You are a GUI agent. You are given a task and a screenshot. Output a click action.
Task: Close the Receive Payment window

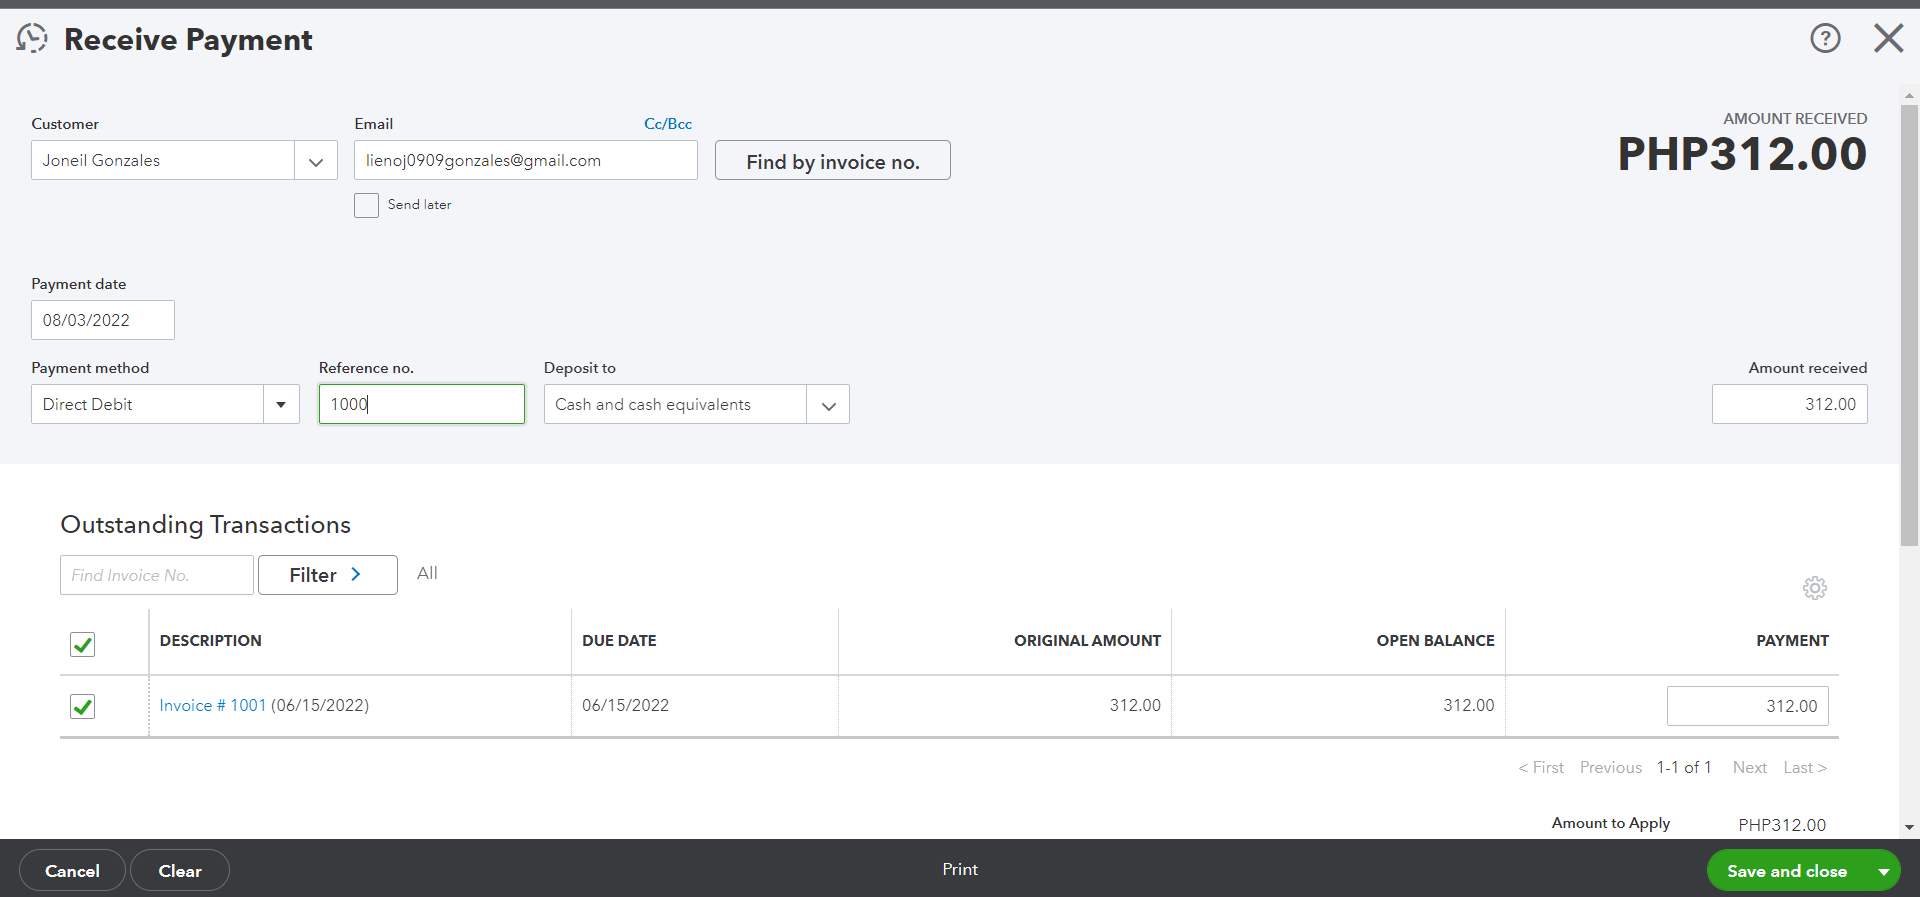click(x=1888, y=39)
